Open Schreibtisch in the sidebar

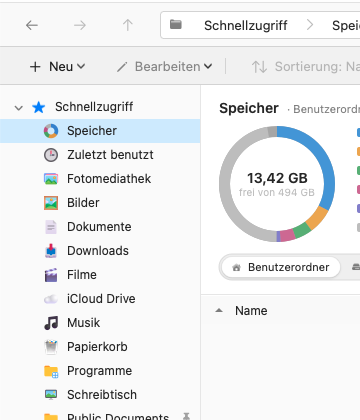[100, 395]
